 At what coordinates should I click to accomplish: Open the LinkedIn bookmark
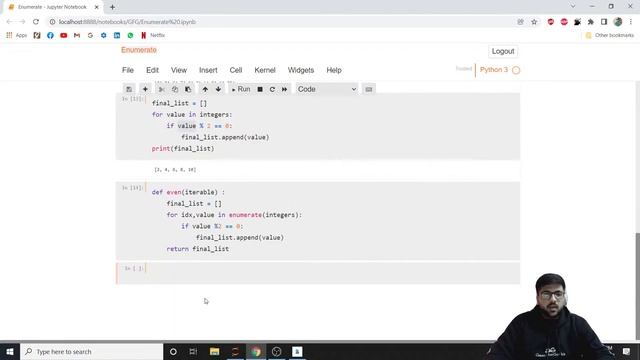(117, 36)
